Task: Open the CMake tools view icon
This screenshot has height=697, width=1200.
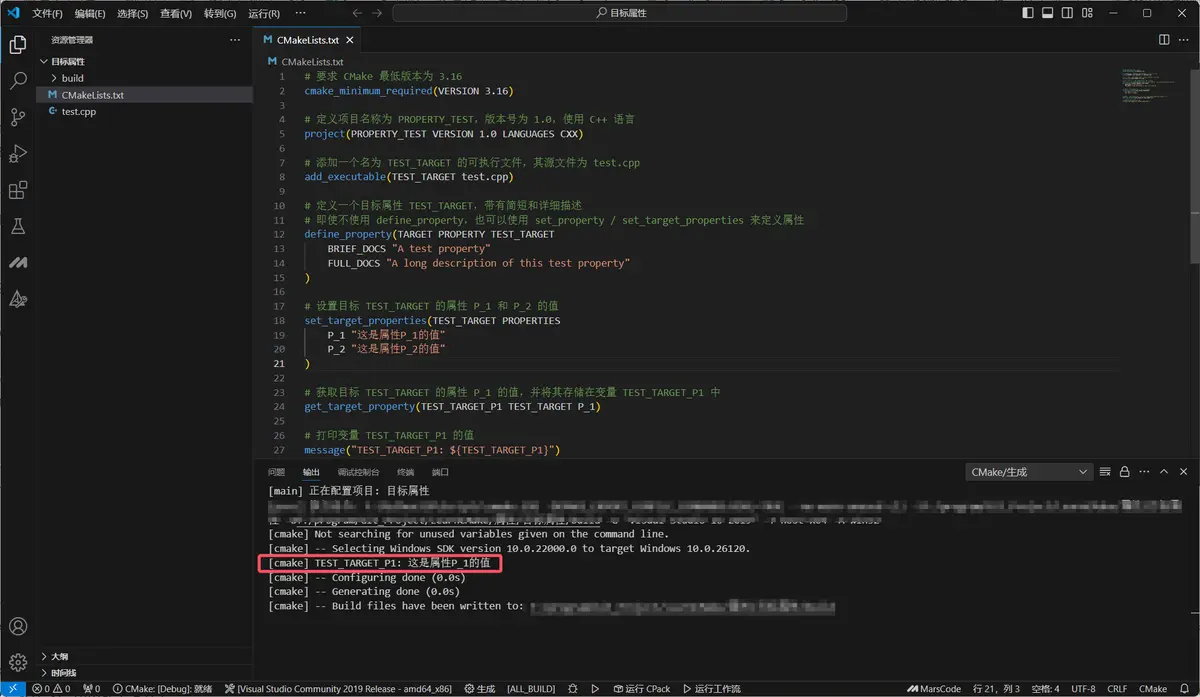Action: [17, 298]
